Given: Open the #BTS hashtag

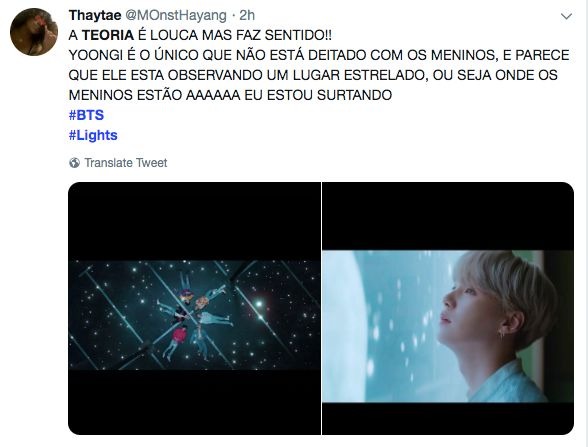Looking at the screenshot, I should pyautogui.click(x=86, y=115).
